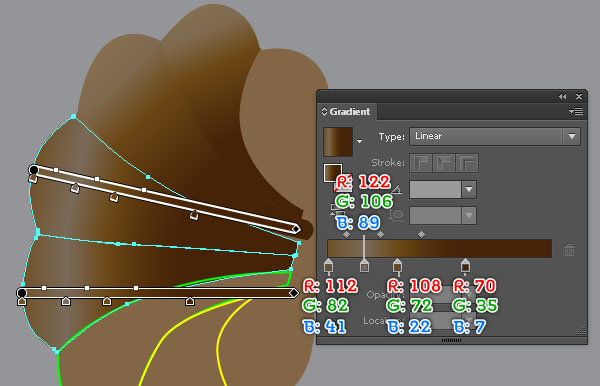Click the fill color square swatch
This screenshot has width=600, height=386.
(x=333, y=173)
